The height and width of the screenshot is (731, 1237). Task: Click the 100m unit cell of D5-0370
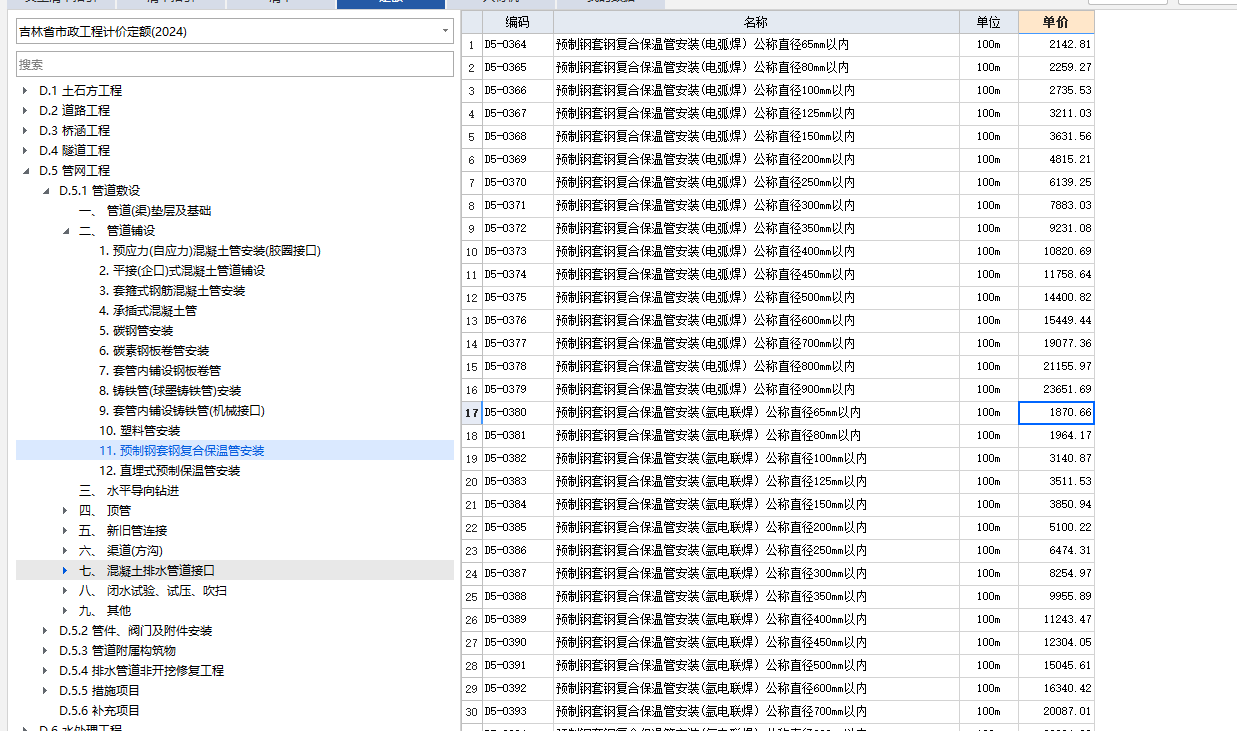[x=988, y=183]
